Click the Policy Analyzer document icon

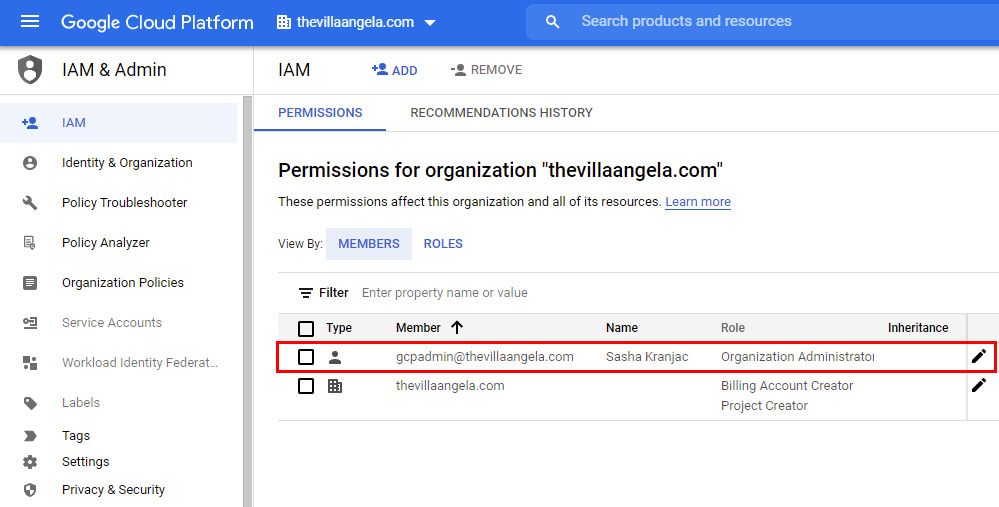click(x=30, y=243)
